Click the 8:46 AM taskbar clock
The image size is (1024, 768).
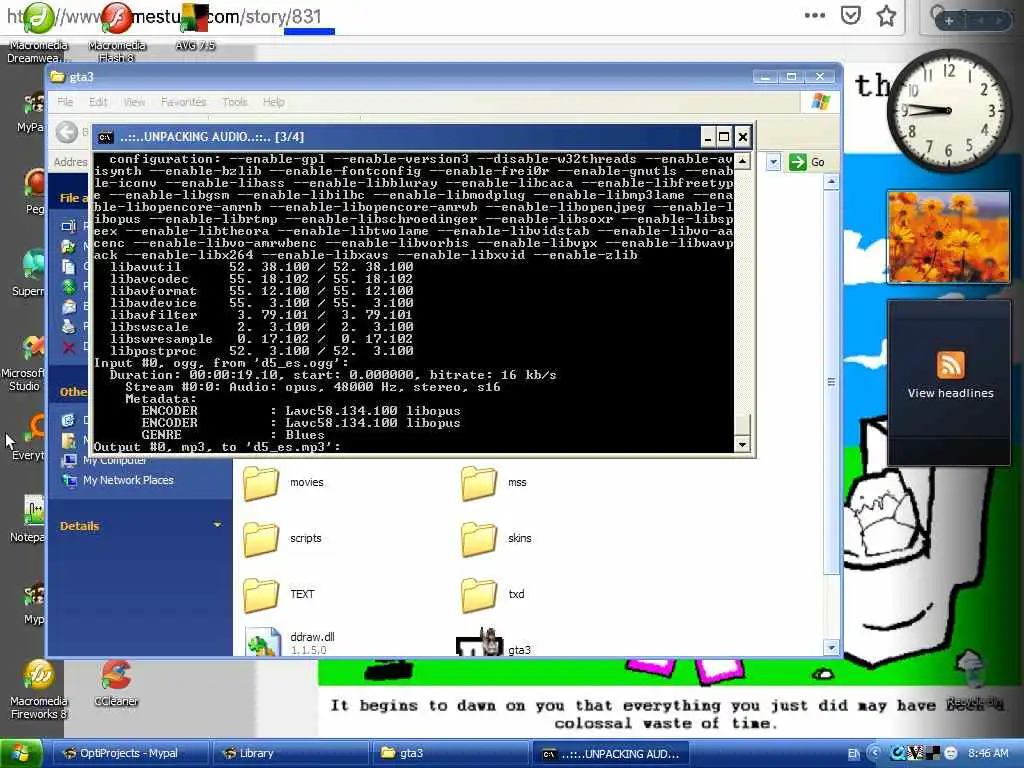click(988, 754)
